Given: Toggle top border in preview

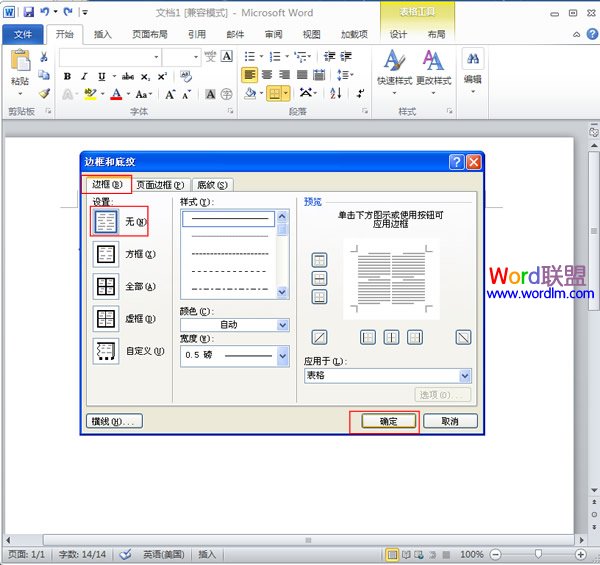Looking at the screenshot, I should pyautogui.click(x=320, y=261).
